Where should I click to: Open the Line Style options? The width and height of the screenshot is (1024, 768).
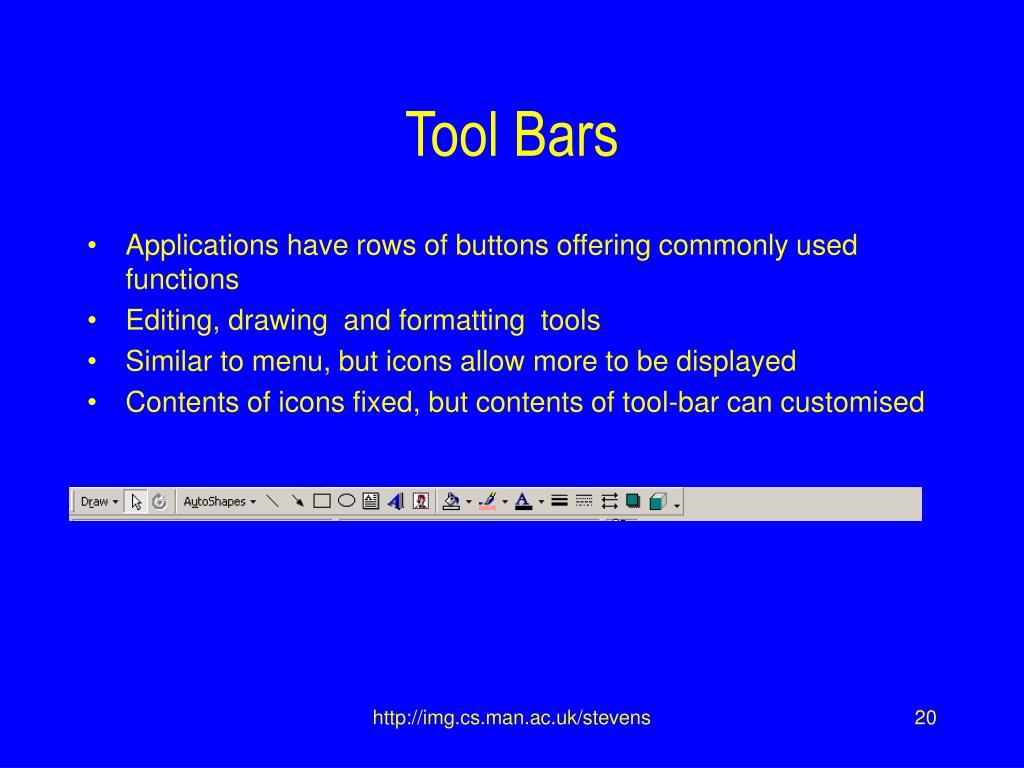(x=559, y=502)
